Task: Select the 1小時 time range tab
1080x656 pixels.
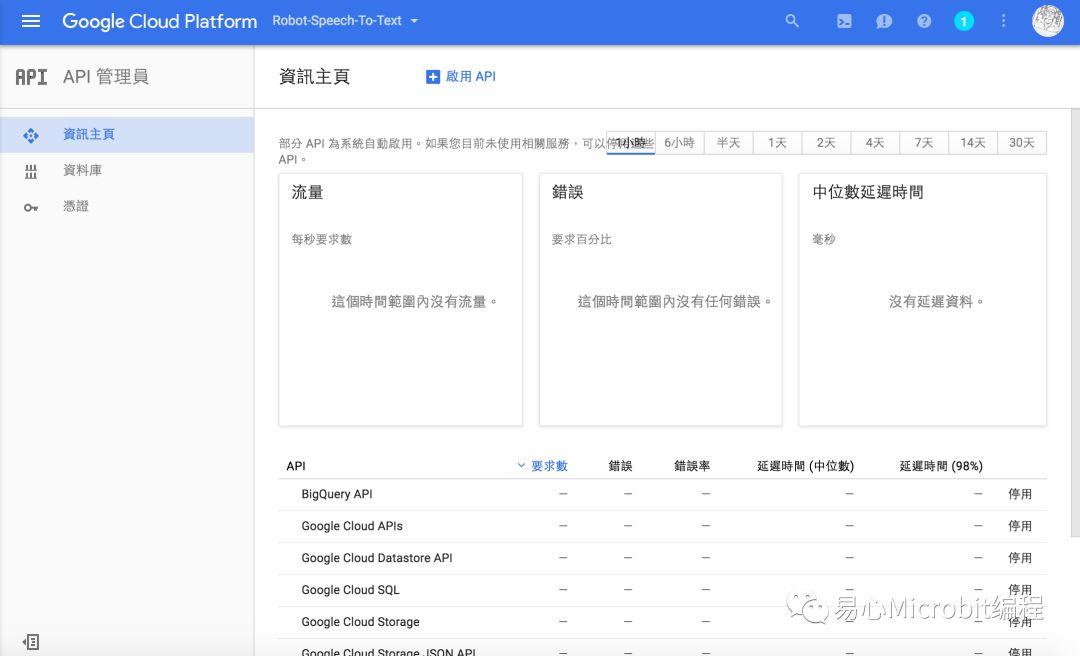Action: [x=630, y=143]
